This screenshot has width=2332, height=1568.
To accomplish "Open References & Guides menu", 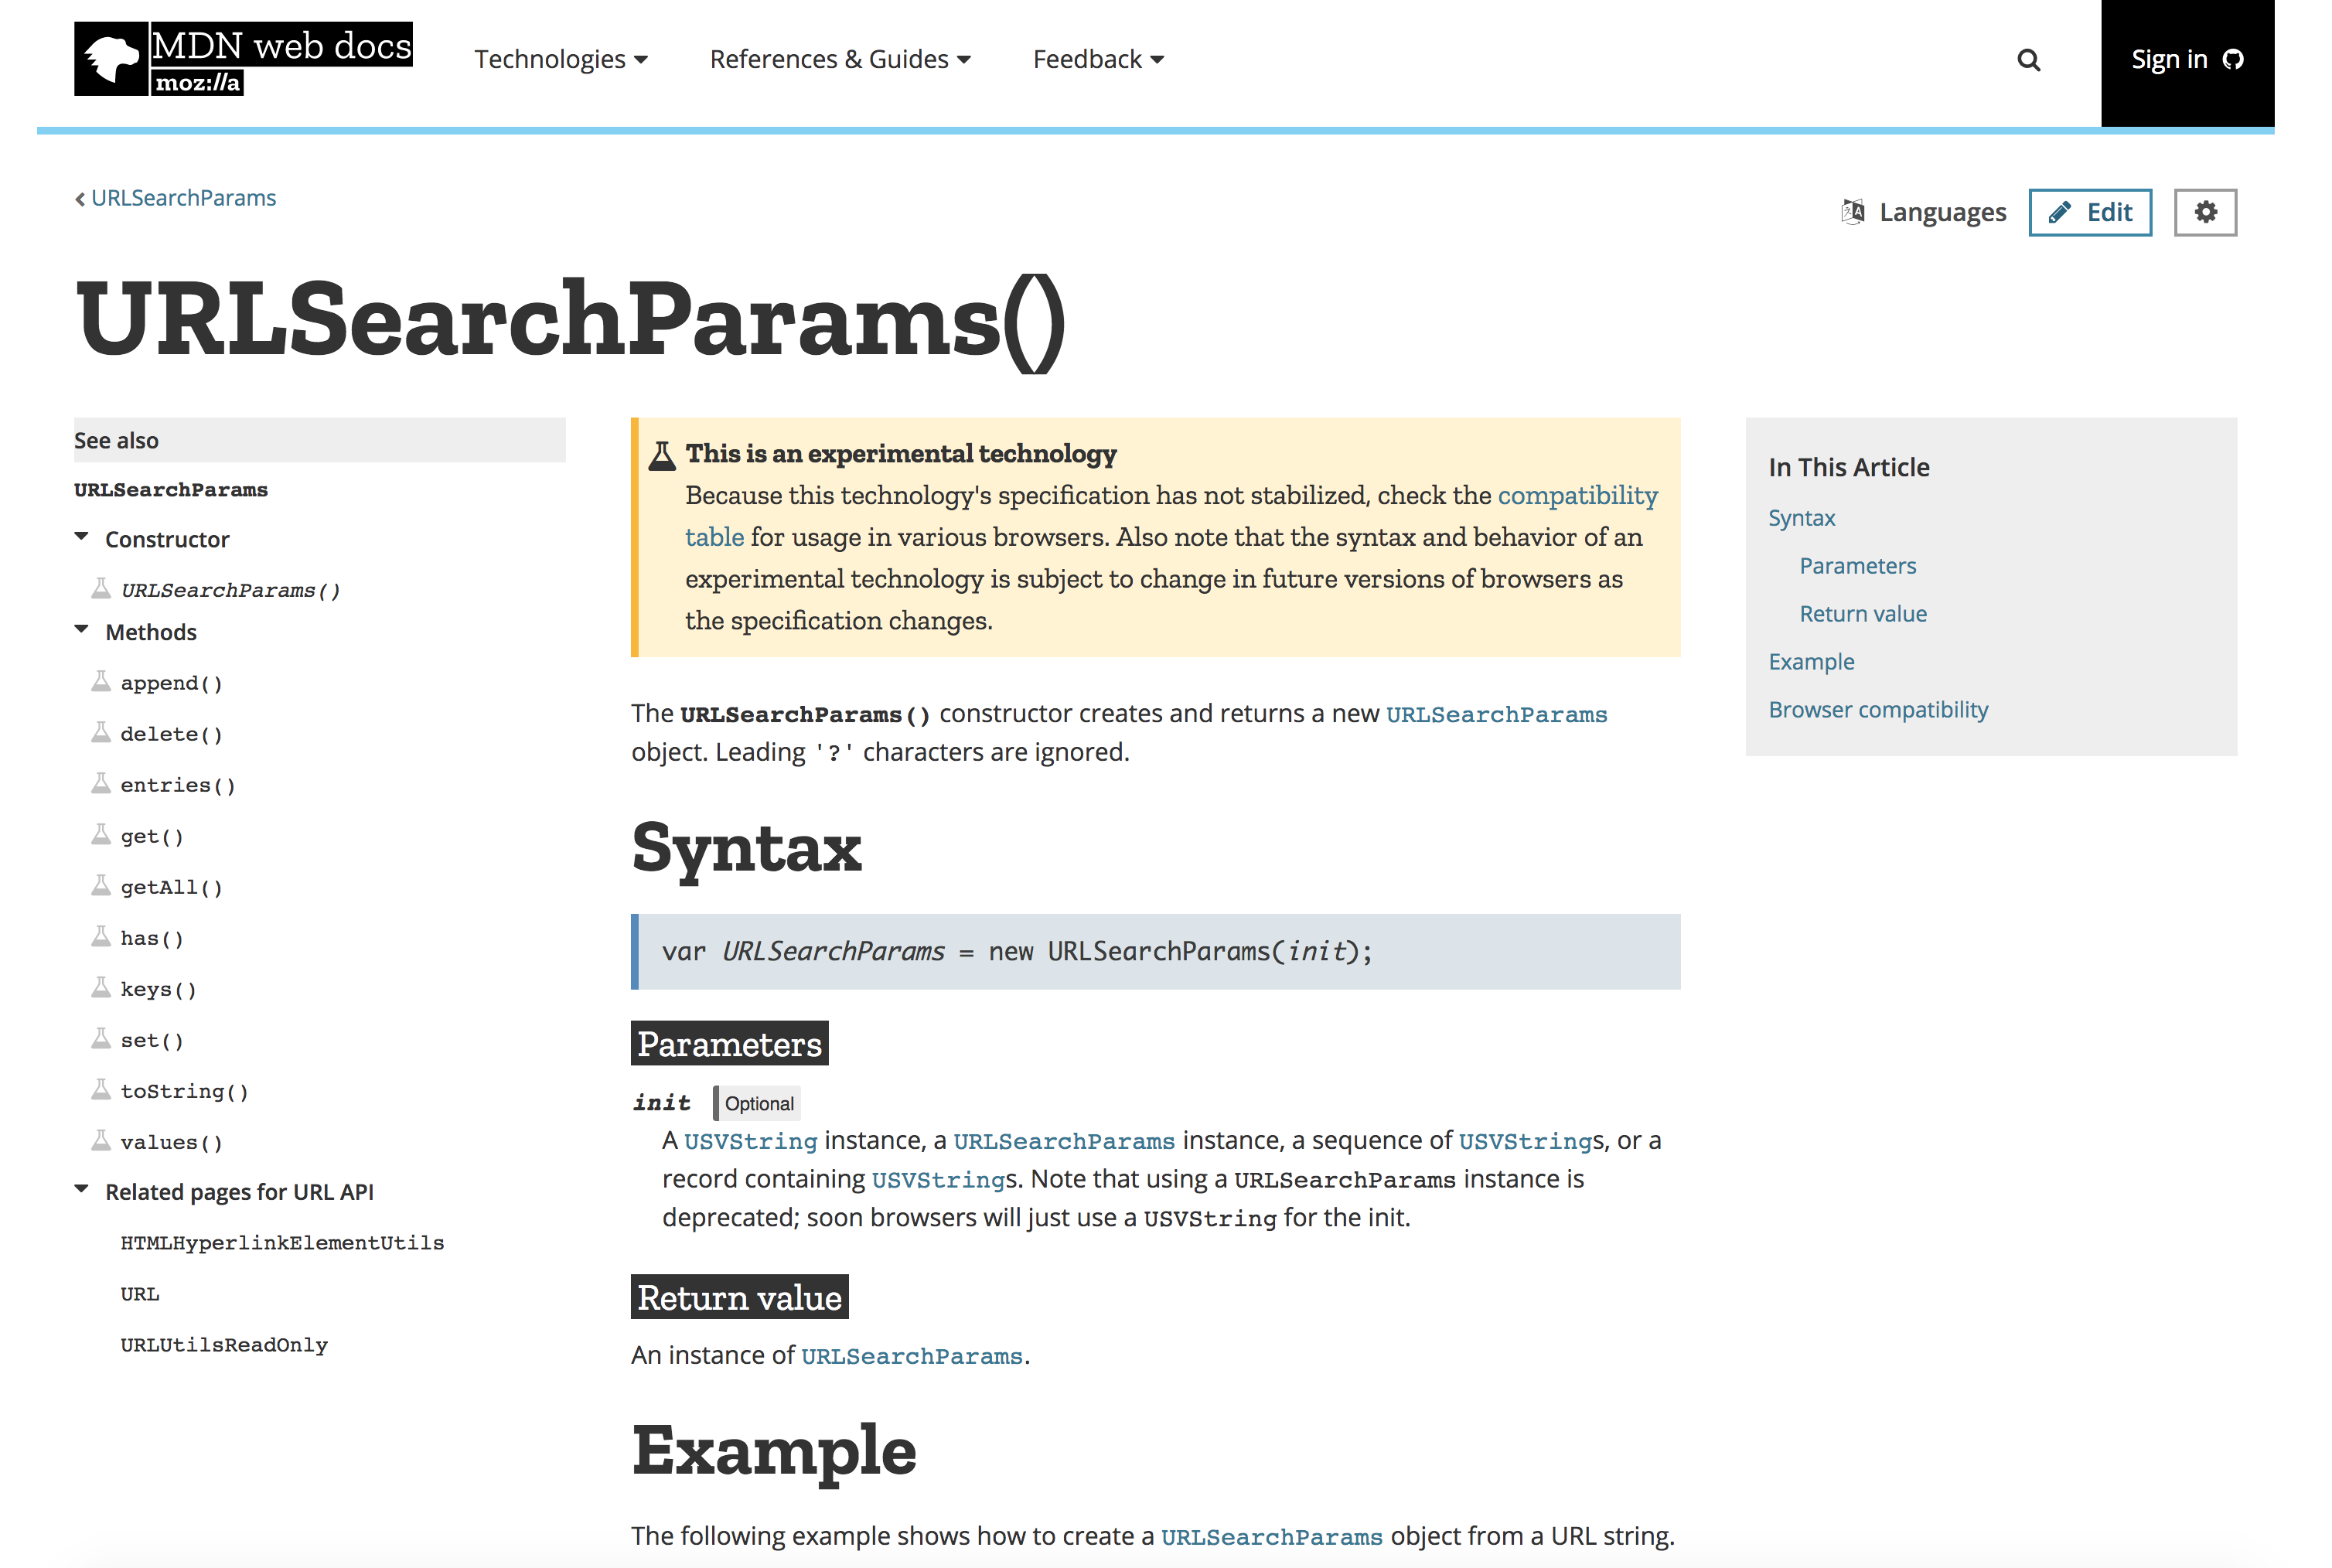I will (839, 60).
